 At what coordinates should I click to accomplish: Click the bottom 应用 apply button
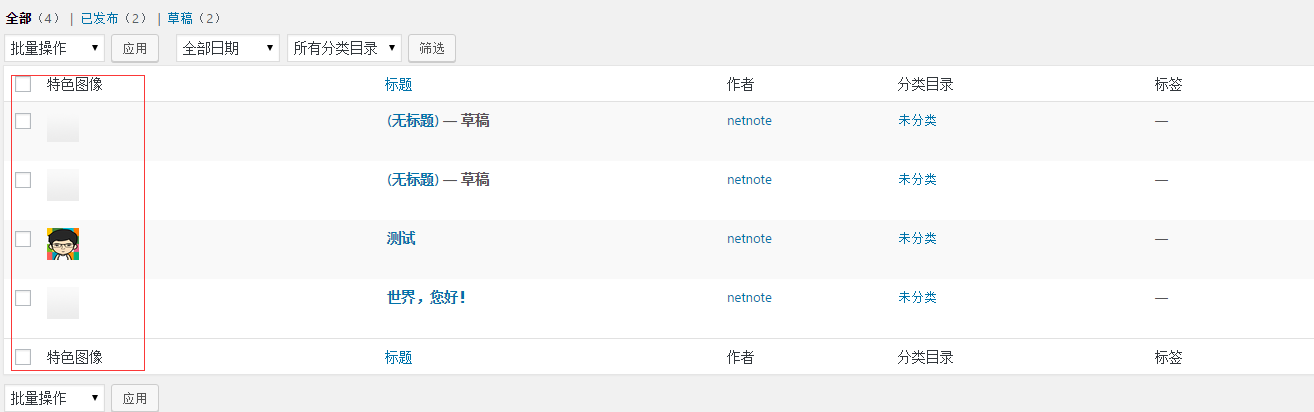[135, 398]
